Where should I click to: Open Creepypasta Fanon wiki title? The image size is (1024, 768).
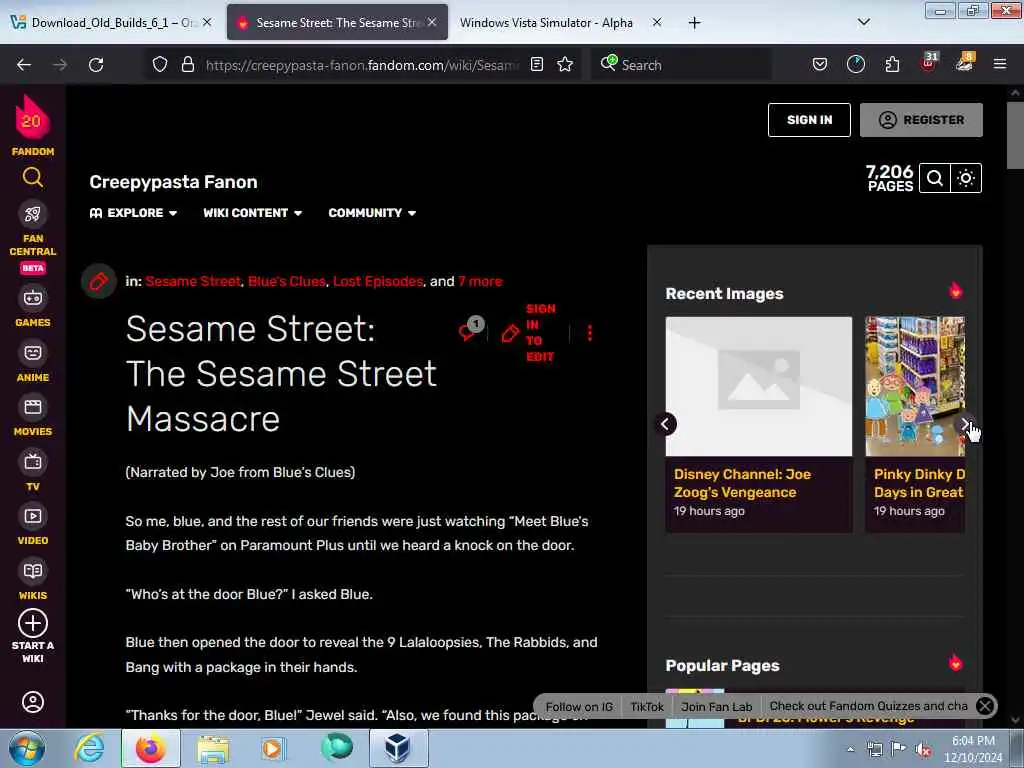[173, 182]
